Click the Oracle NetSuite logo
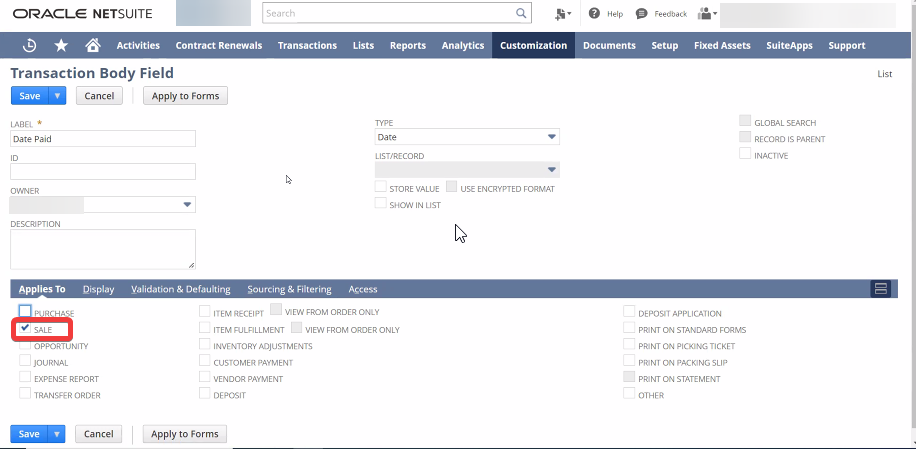This screenshot has width=916, height=449. click(82, 13)
